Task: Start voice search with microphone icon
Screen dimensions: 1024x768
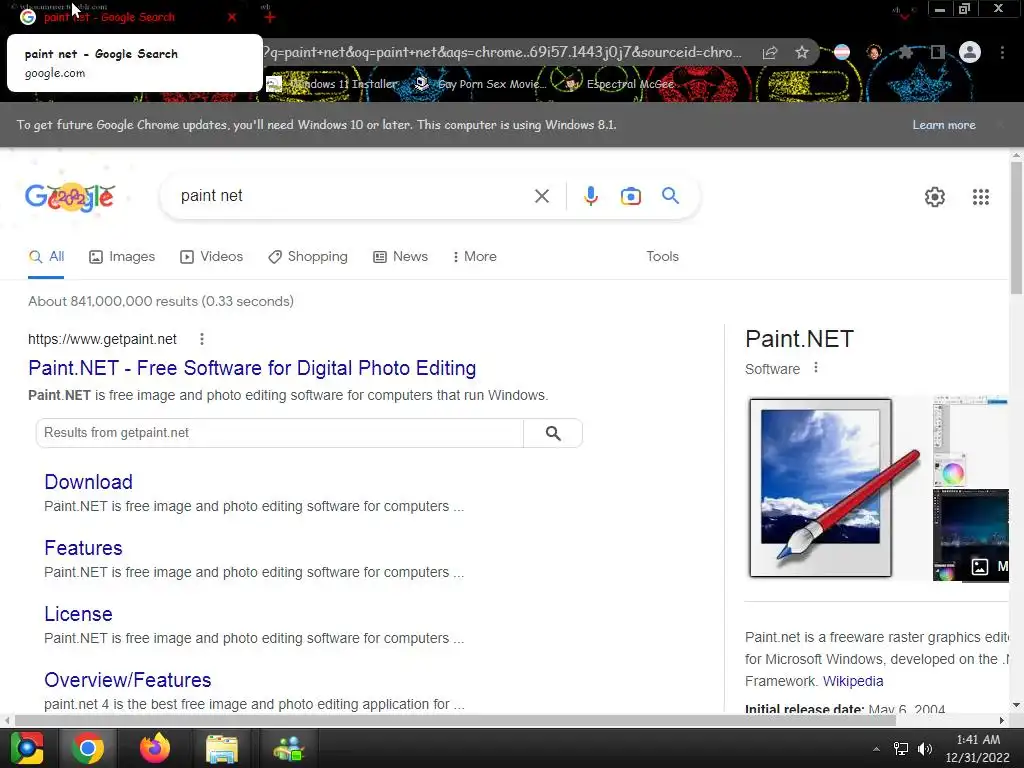Action: click(590, 196)
